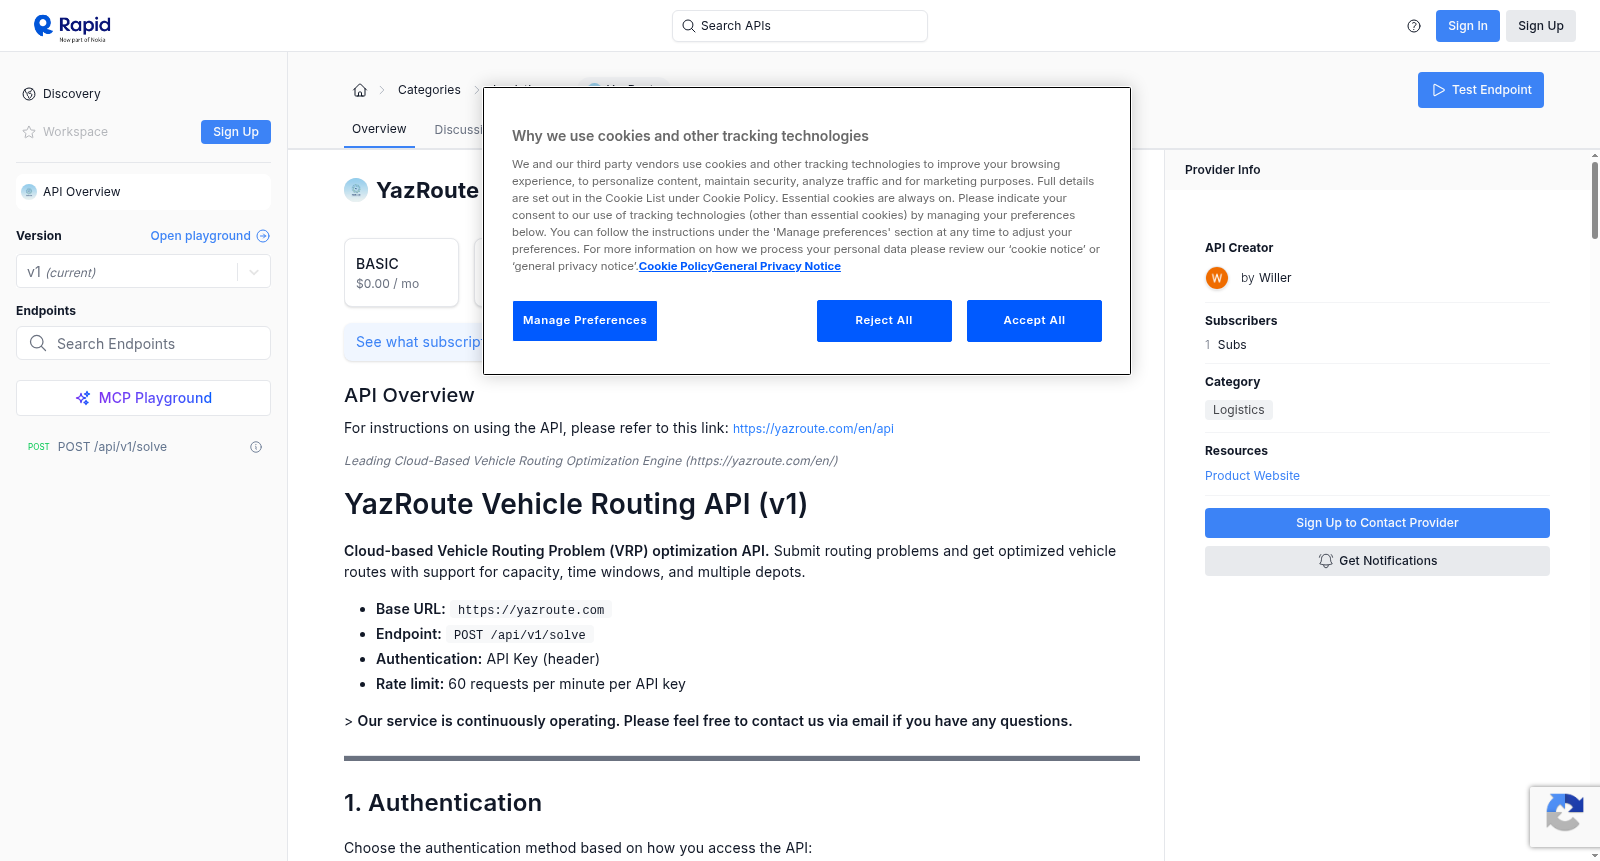Image resolution: width=1600 pixels, height=861 pixels.
Task: Click the sidebar Workspace Sign Up button
Action: click(x=236, y=132)
